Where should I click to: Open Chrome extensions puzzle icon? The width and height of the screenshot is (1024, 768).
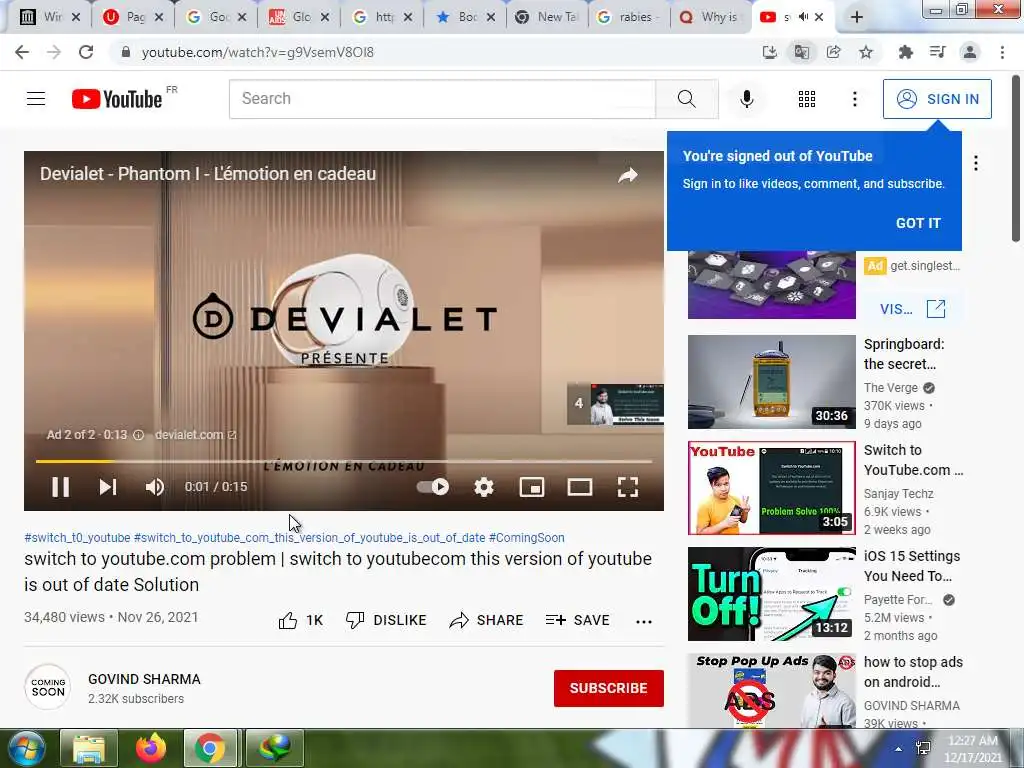(906, 52)
